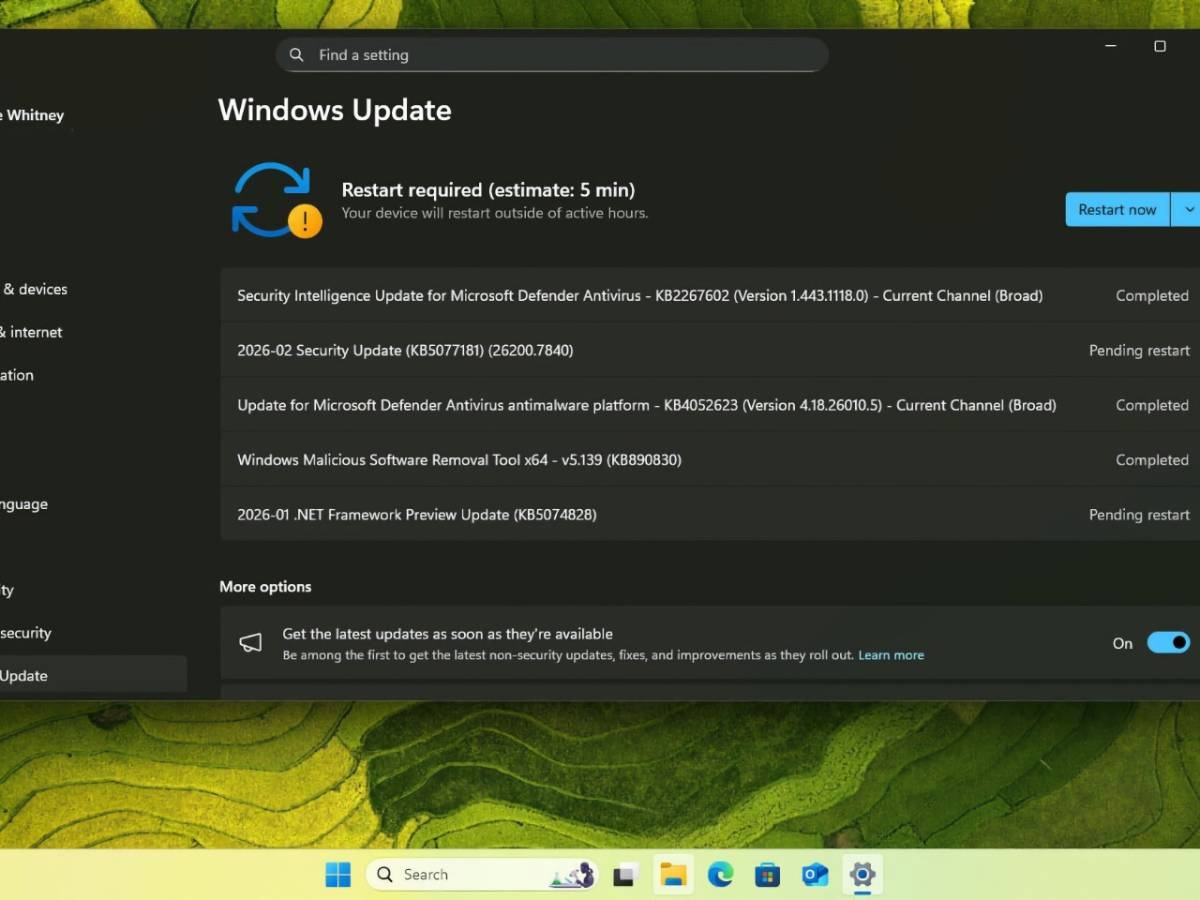1200x900 pixels.
Task: Launch Microsoft Edge from the taskbar
Action: (720, 875)
